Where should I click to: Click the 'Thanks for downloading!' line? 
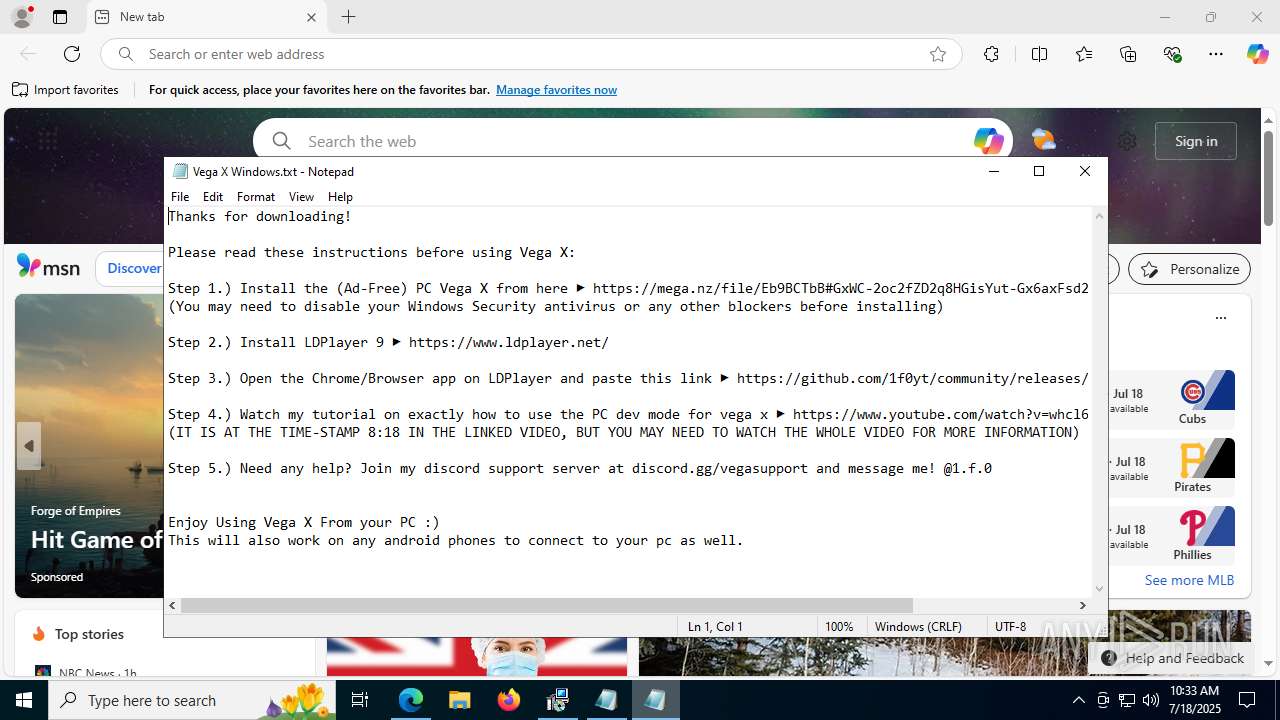pyautogui.click(x=260, y=216)
